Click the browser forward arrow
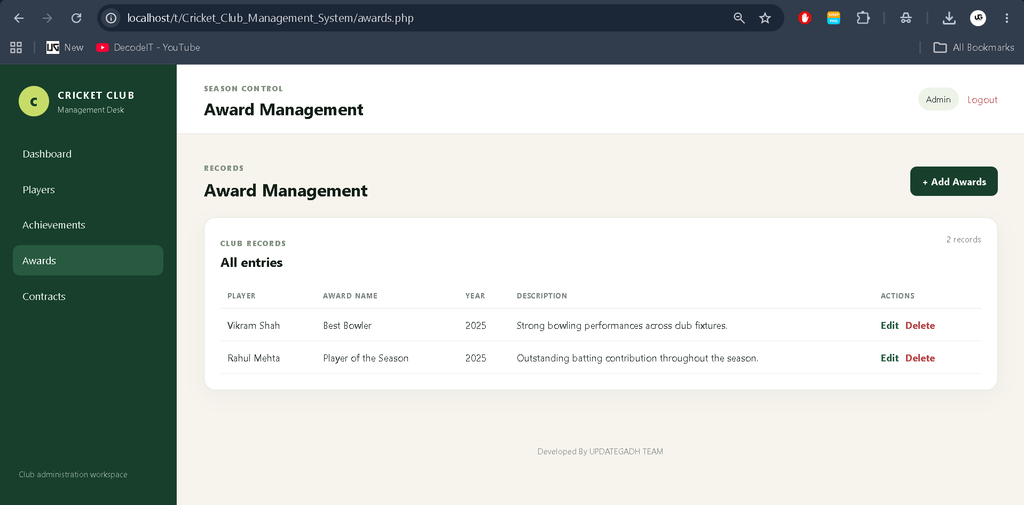This screenshot has width=1024, height=505. pos(47,18)
